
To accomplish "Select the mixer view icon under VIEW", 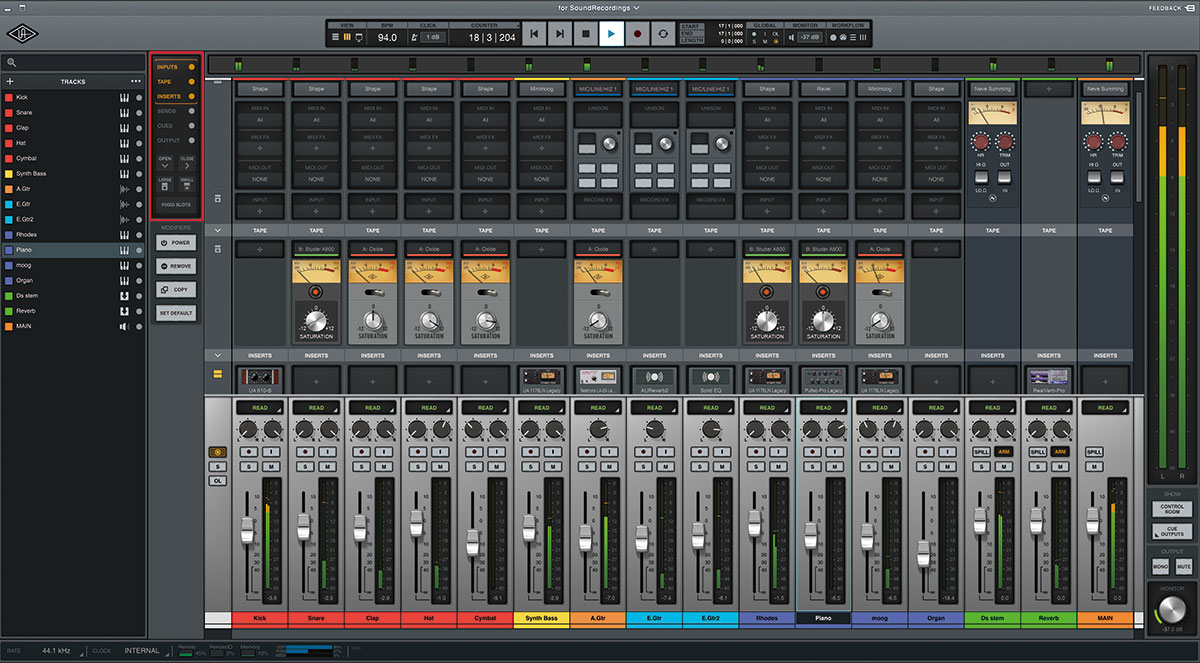I will [x=348, y=37].
